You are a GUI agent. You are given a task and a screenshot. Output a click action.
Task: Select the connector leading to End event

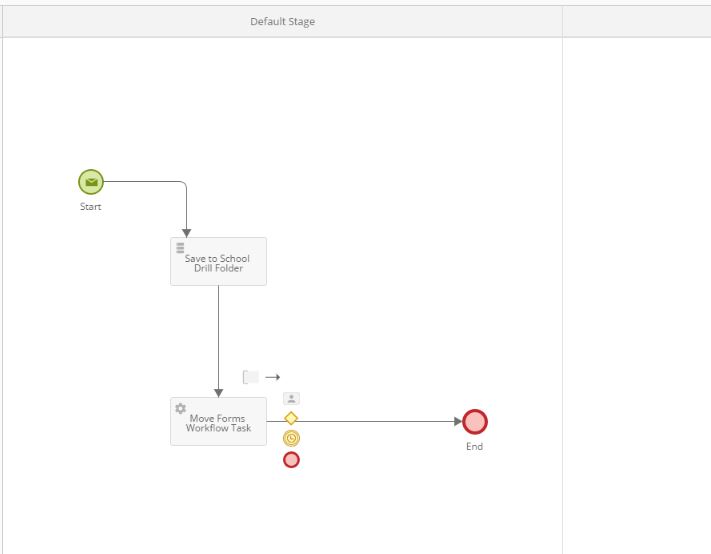(380, 421)
